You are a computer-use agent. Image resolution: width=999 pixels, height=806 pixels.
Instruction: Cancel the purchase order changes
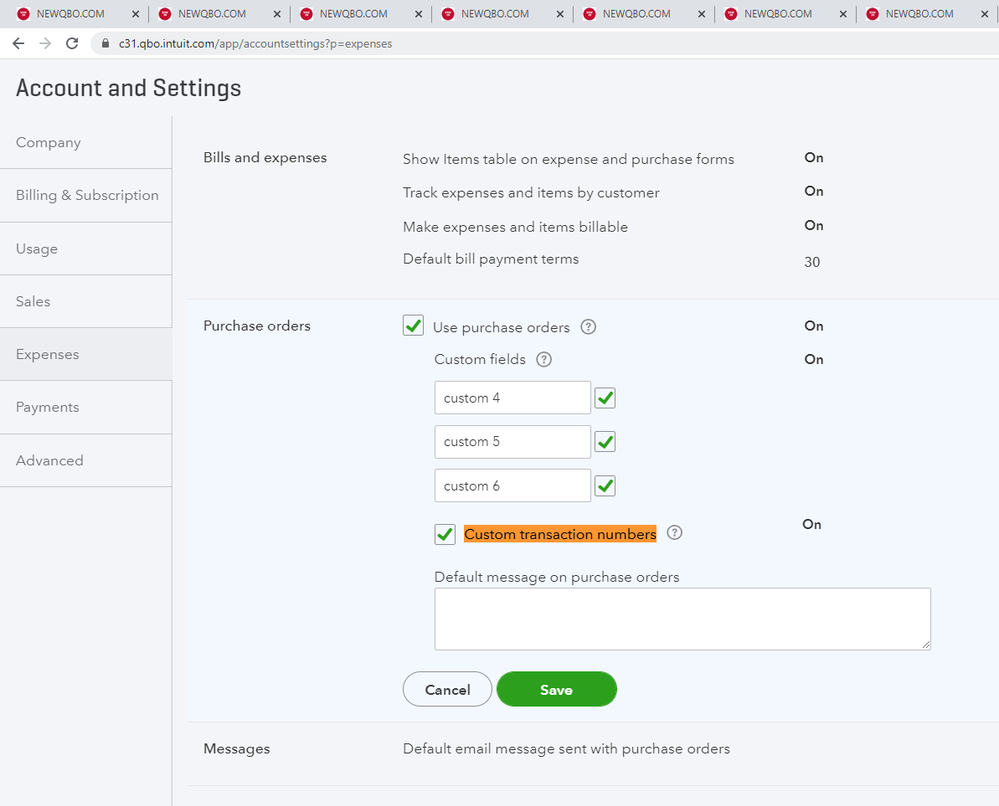[447, 689]
